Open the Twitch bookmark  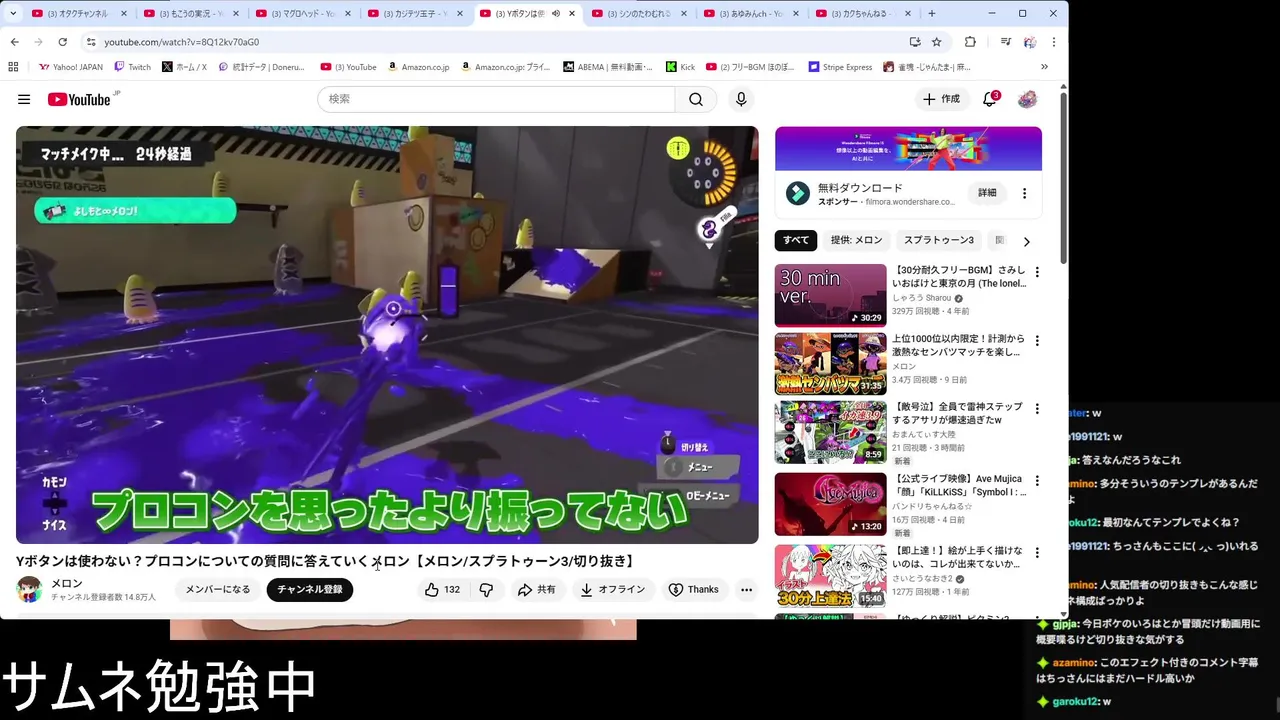tap(132, 67)
